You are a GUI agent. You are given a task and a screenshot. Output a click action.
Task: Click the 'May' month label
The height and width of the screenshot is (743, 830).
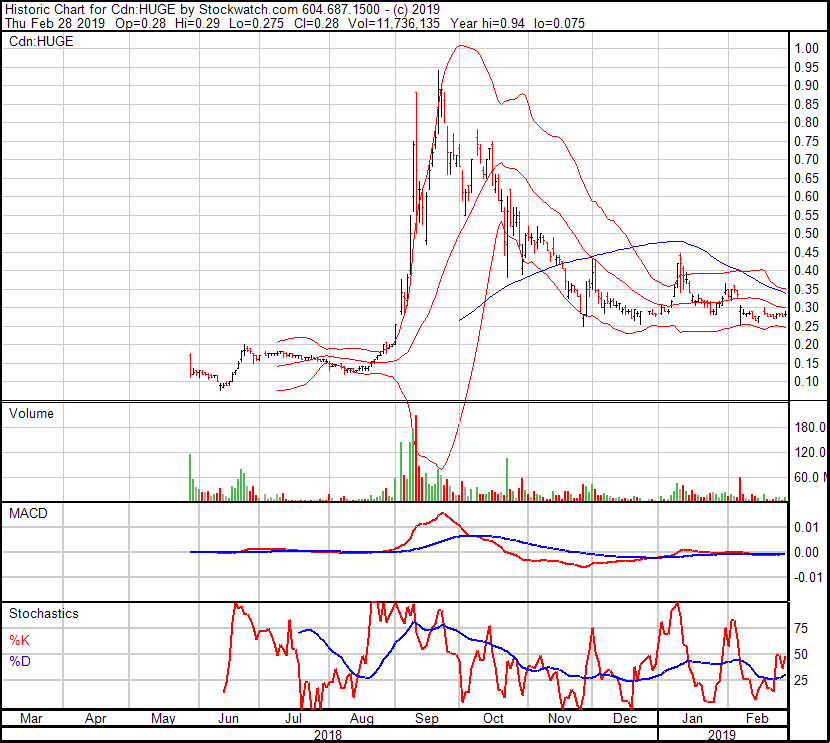tap(163, 718)
